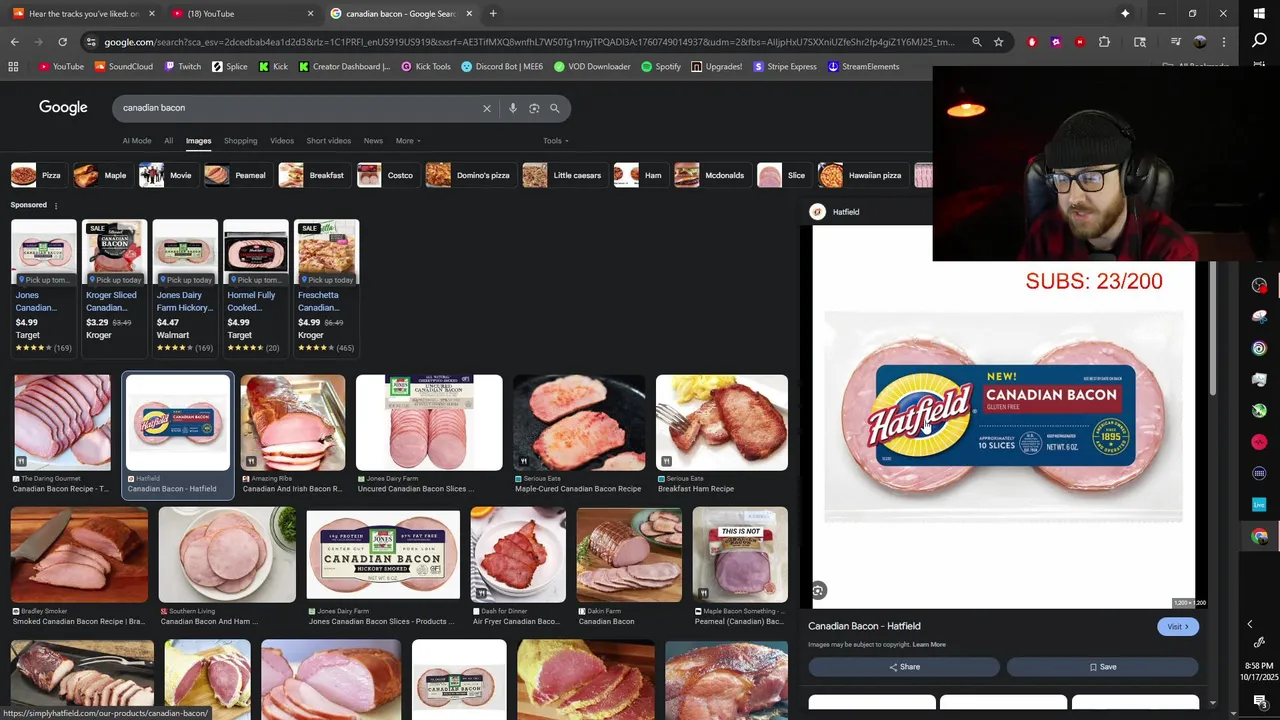
Task: Filter images by Pizza chip
Action: pos(37,175)
